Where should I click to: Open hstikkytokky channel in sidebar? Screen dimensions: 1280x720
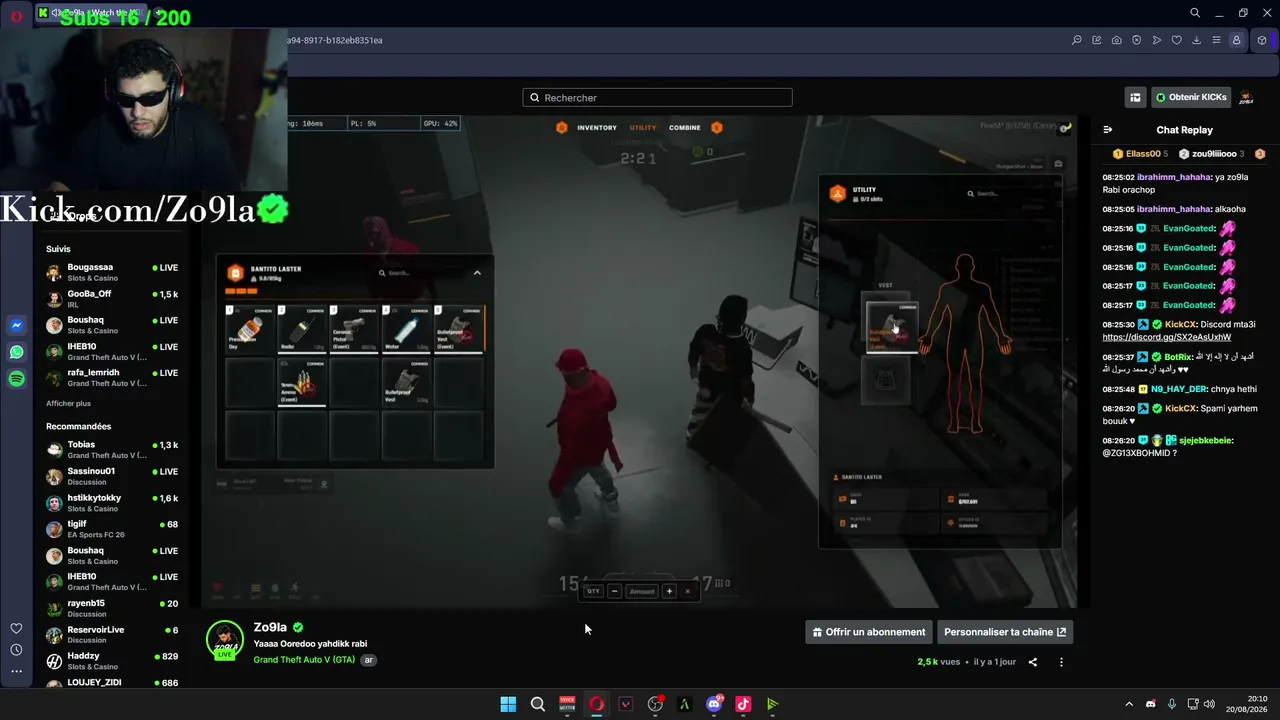pos(112,502)
